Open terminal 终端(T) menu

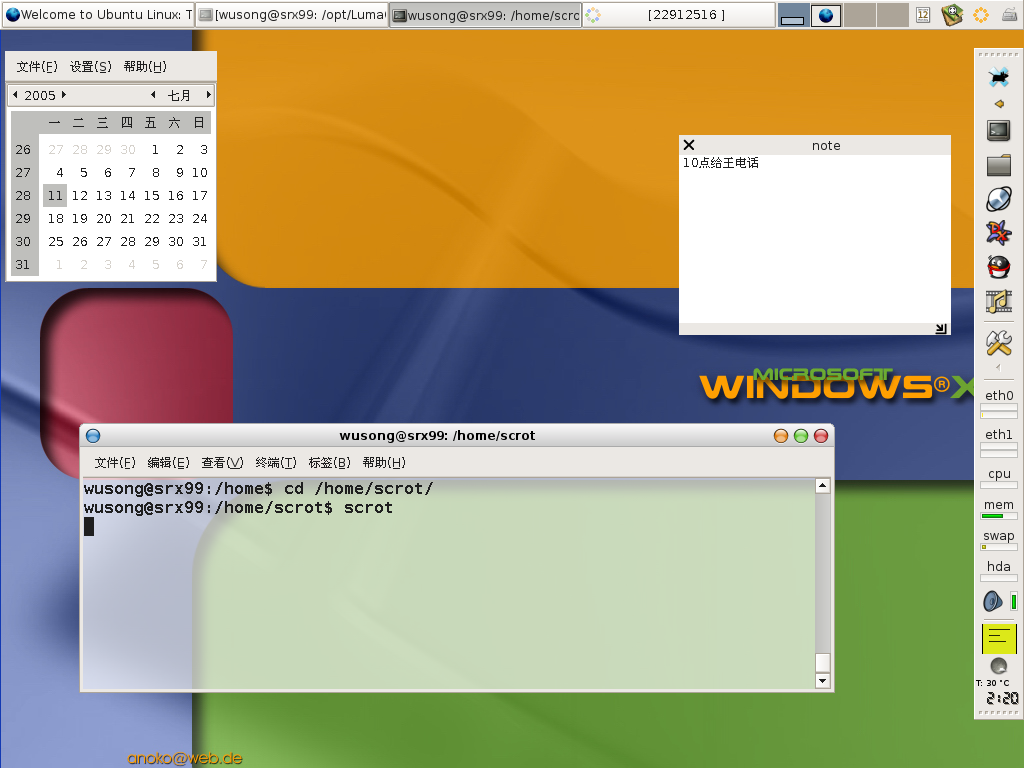click(x=276, y=463)
